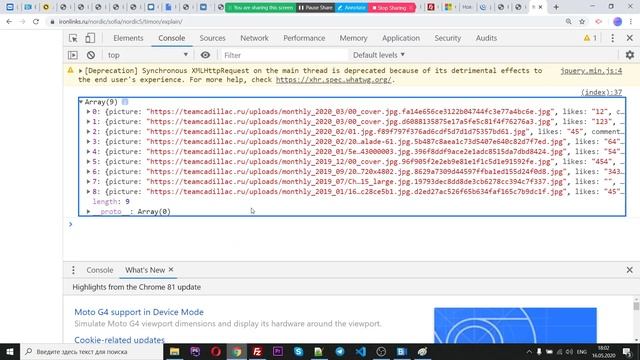Open the Chrome three-dot menu
Screen dimensions: 640x360
point(631,22)
